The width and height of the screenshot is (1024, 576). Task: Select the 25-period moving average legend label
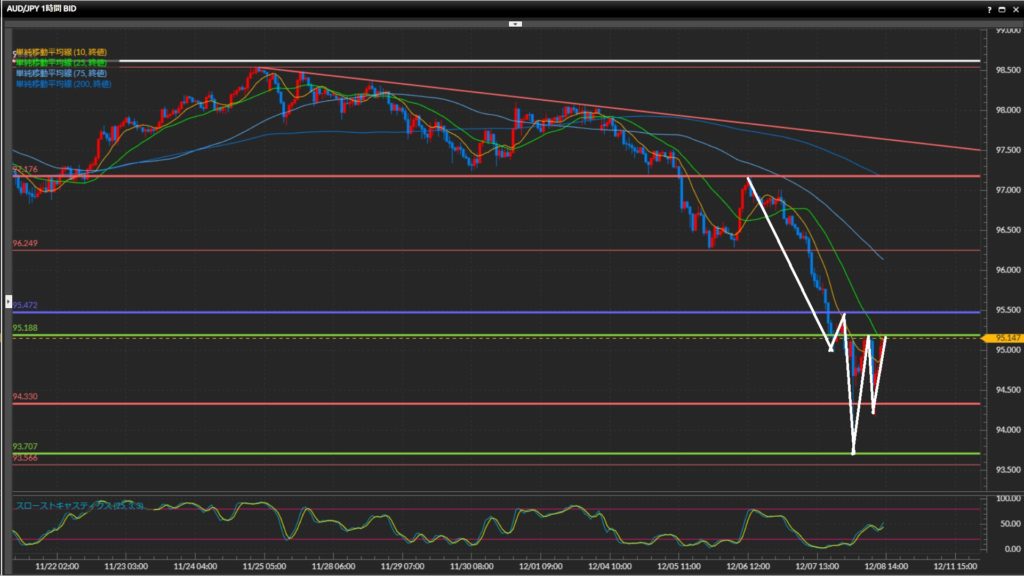click(x=61, y=62)
